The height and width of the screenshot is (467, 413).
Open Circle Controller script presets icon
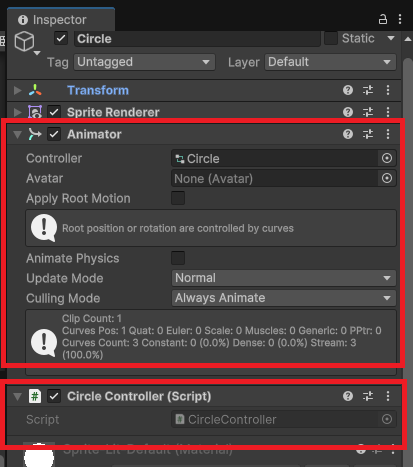368,396
